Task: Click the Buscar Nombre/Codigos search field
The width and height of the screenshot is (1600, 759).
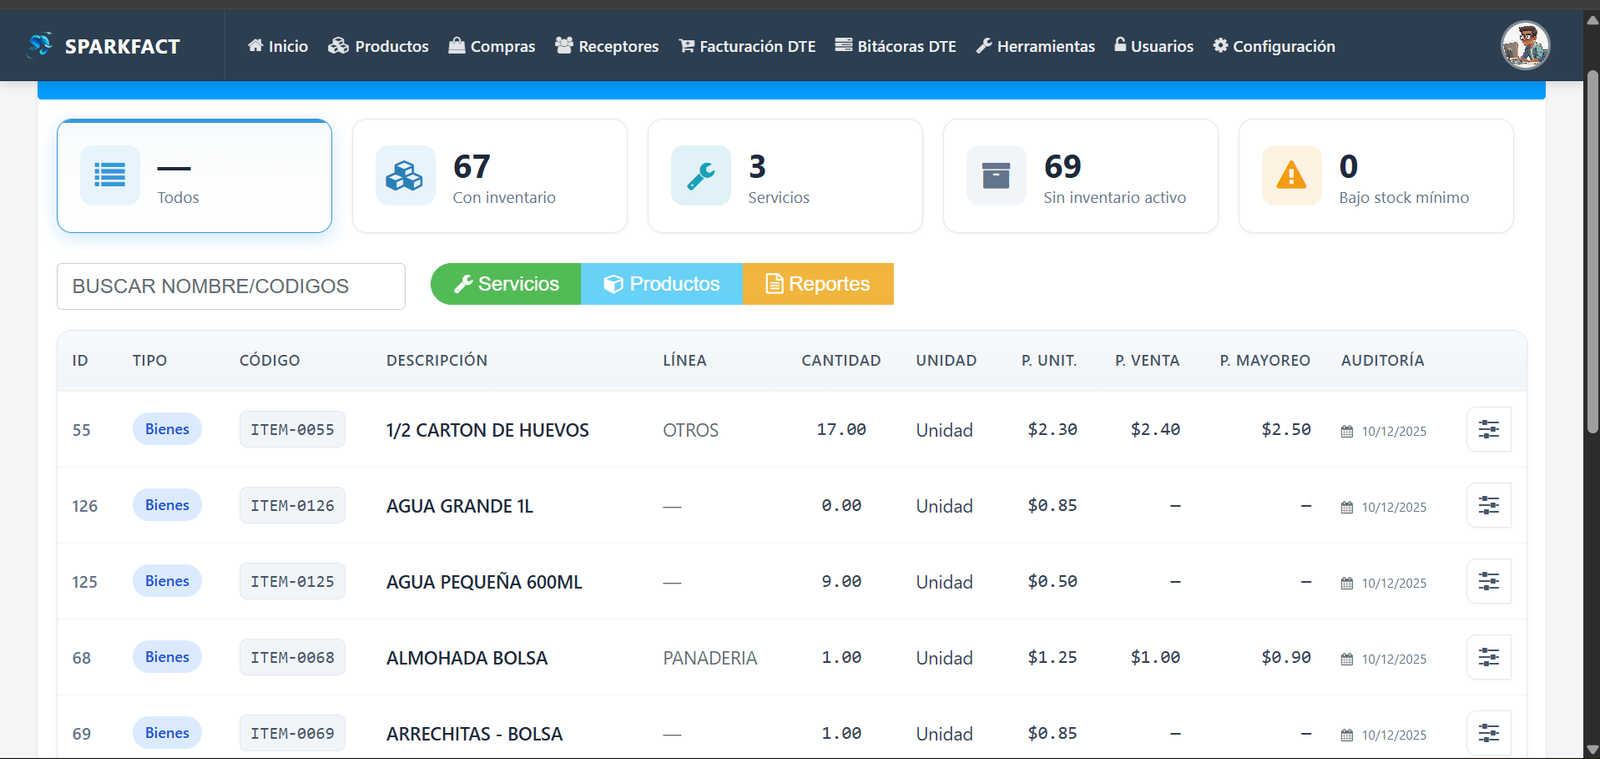Action: click(231, 287)
